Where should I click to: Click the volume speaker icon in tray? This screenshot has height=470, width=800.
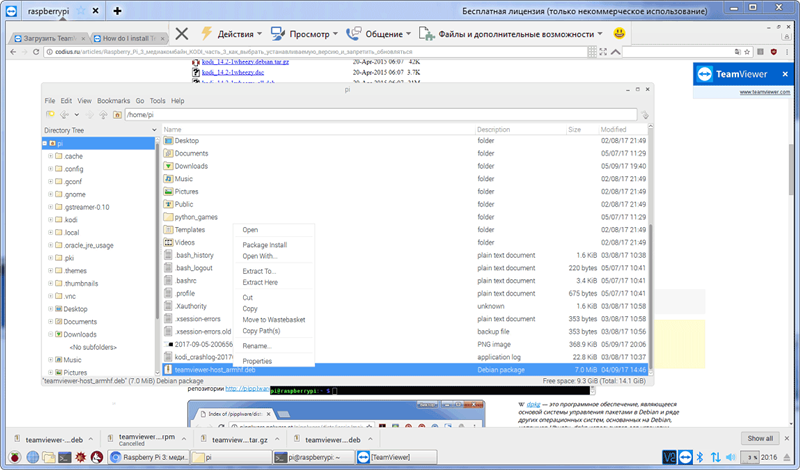coord(731,457)
